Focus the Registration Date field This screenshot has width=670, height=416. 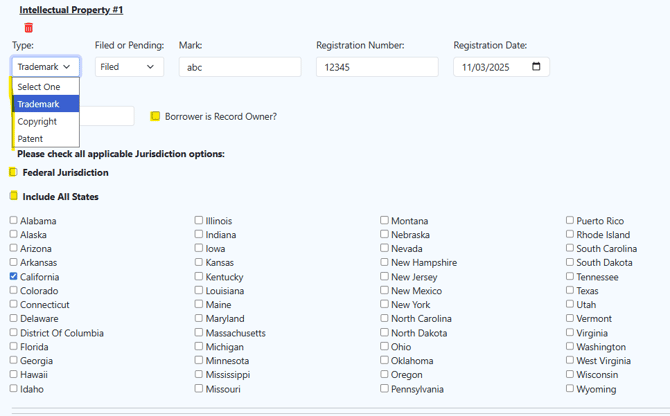pos(490,67)
